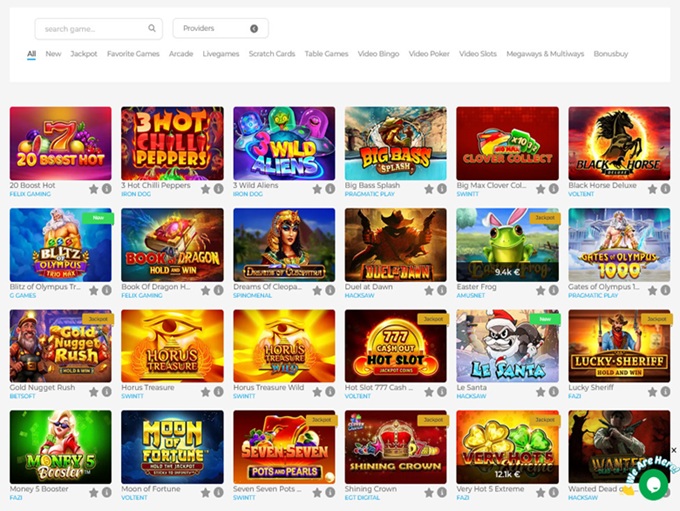This screenshot has height=511, width=680.
Task: Favorite 3 Wild Aliens with star
Action: (317, 188)
